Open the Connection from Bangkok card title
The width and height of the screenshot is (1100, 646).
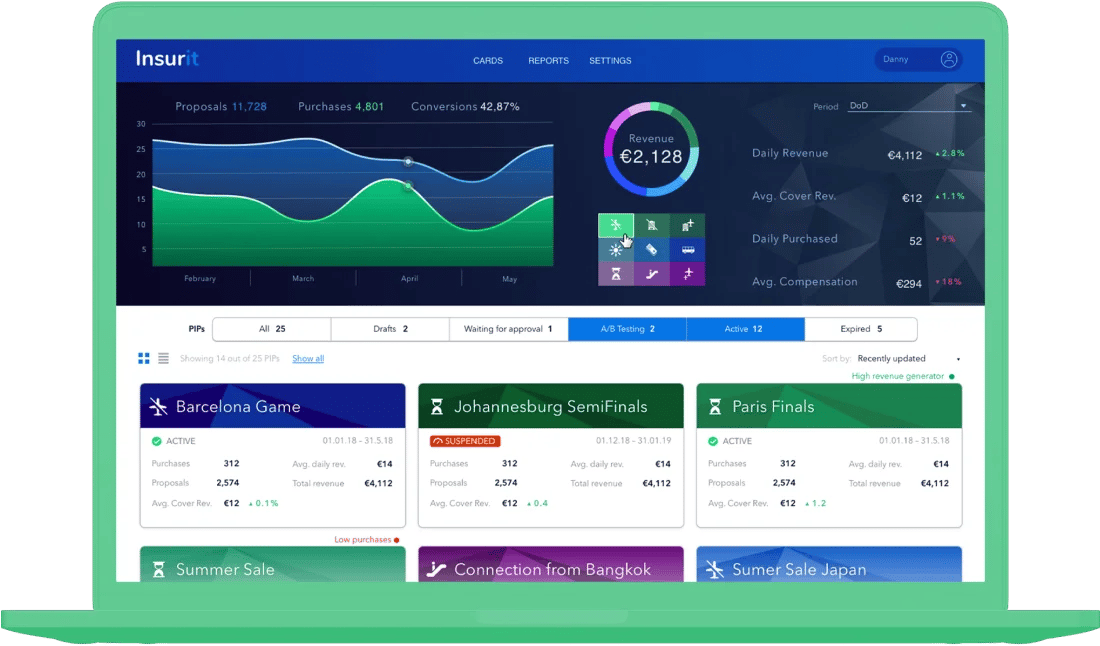[553, 570]
